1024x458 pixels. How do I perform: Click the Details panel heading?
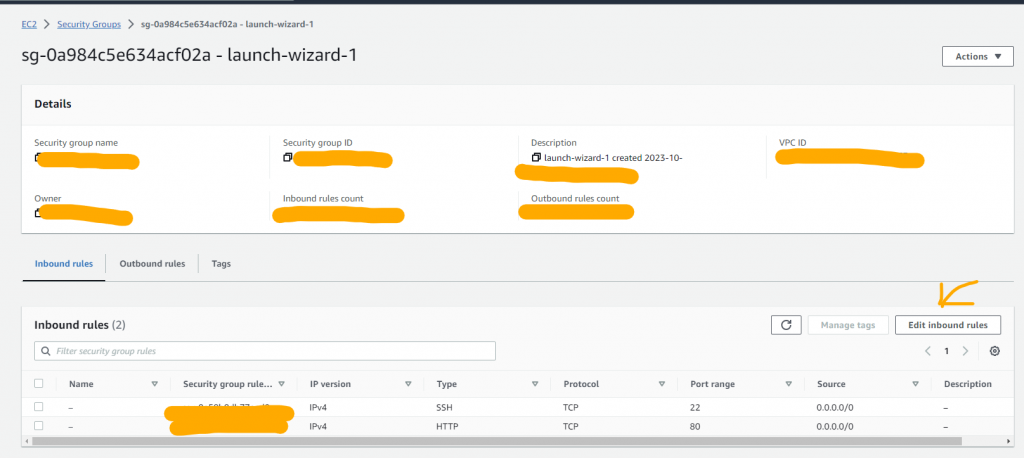(53, 104)
